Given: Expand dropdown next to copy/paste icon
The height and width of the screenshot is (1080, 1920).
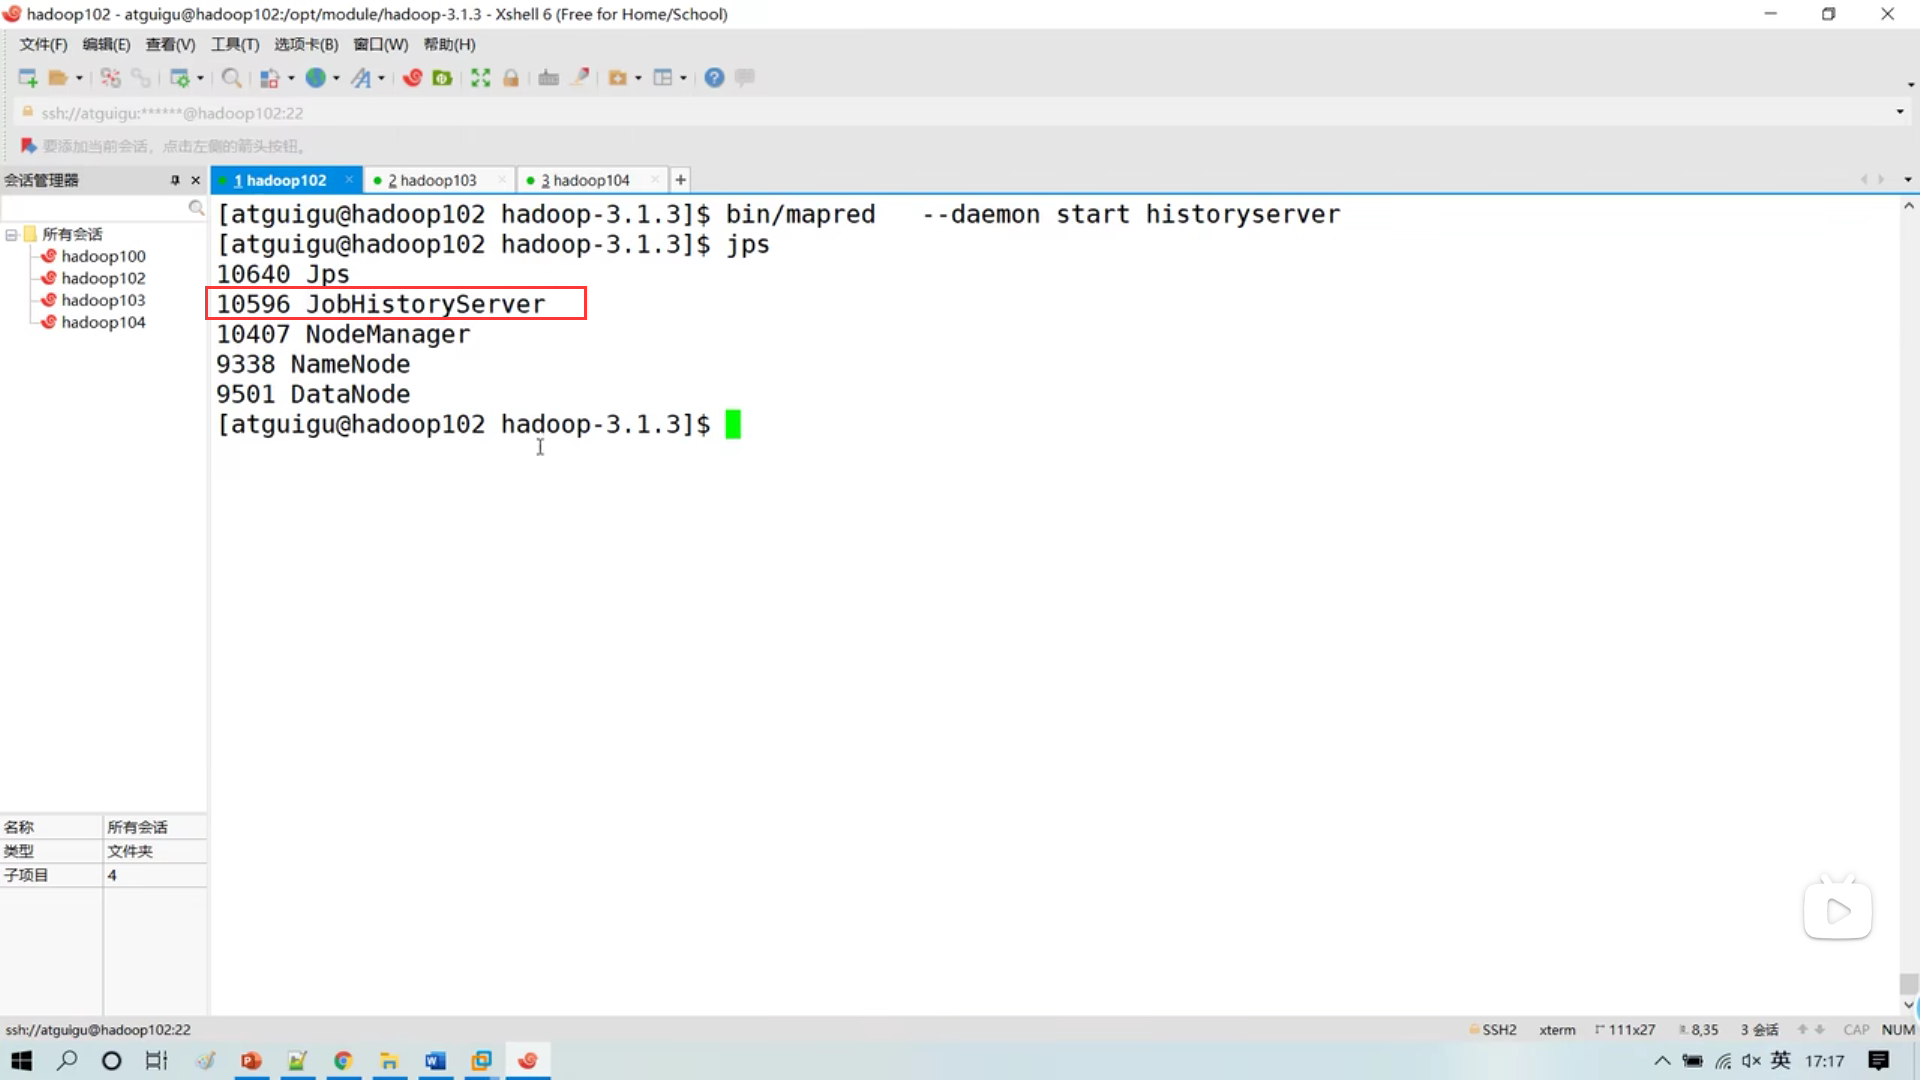Looking at the screenshot, I should pyautogui.click(x=291, y=78).
